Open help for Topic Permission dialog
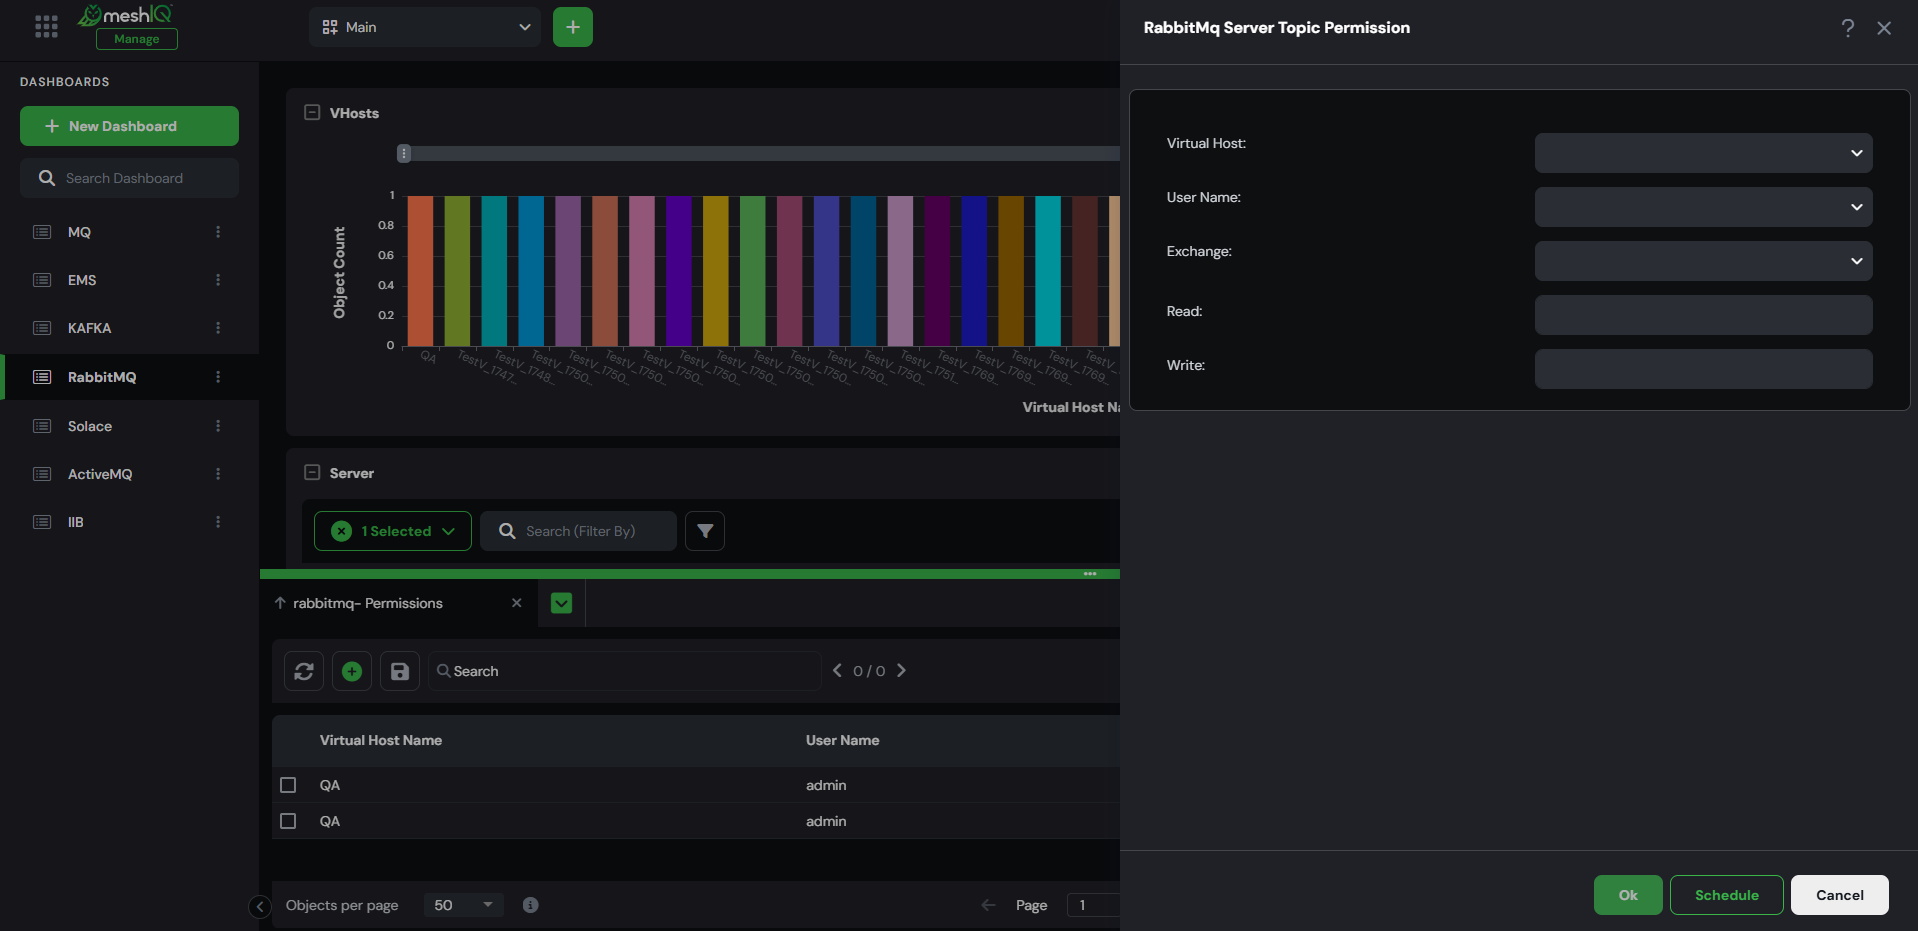The width and height of the screenshot is (1918, 931). [1848, 28]
